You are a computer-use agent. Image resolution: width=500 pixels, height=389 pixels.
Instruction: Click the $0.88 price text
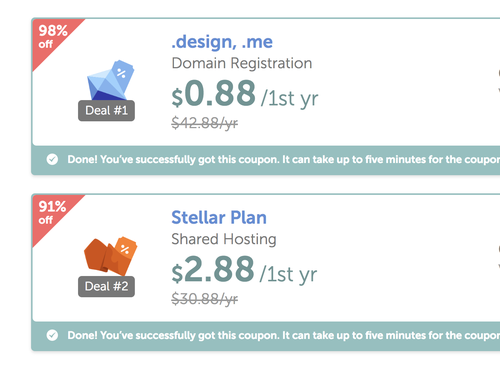tap(214, 93)
